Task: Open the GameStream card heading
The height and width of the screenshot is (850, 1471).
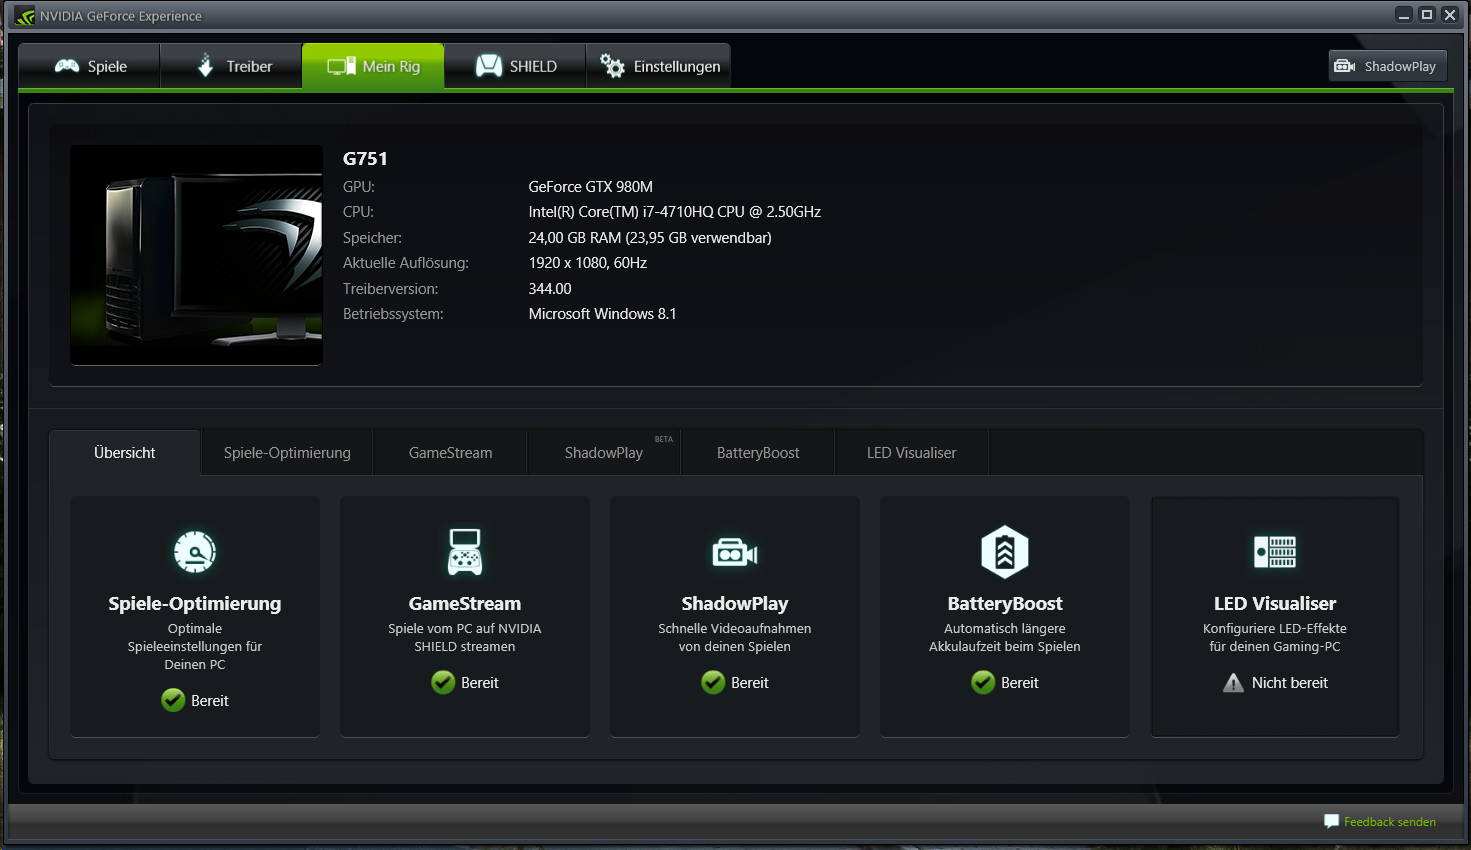Action: pos(465,603)
